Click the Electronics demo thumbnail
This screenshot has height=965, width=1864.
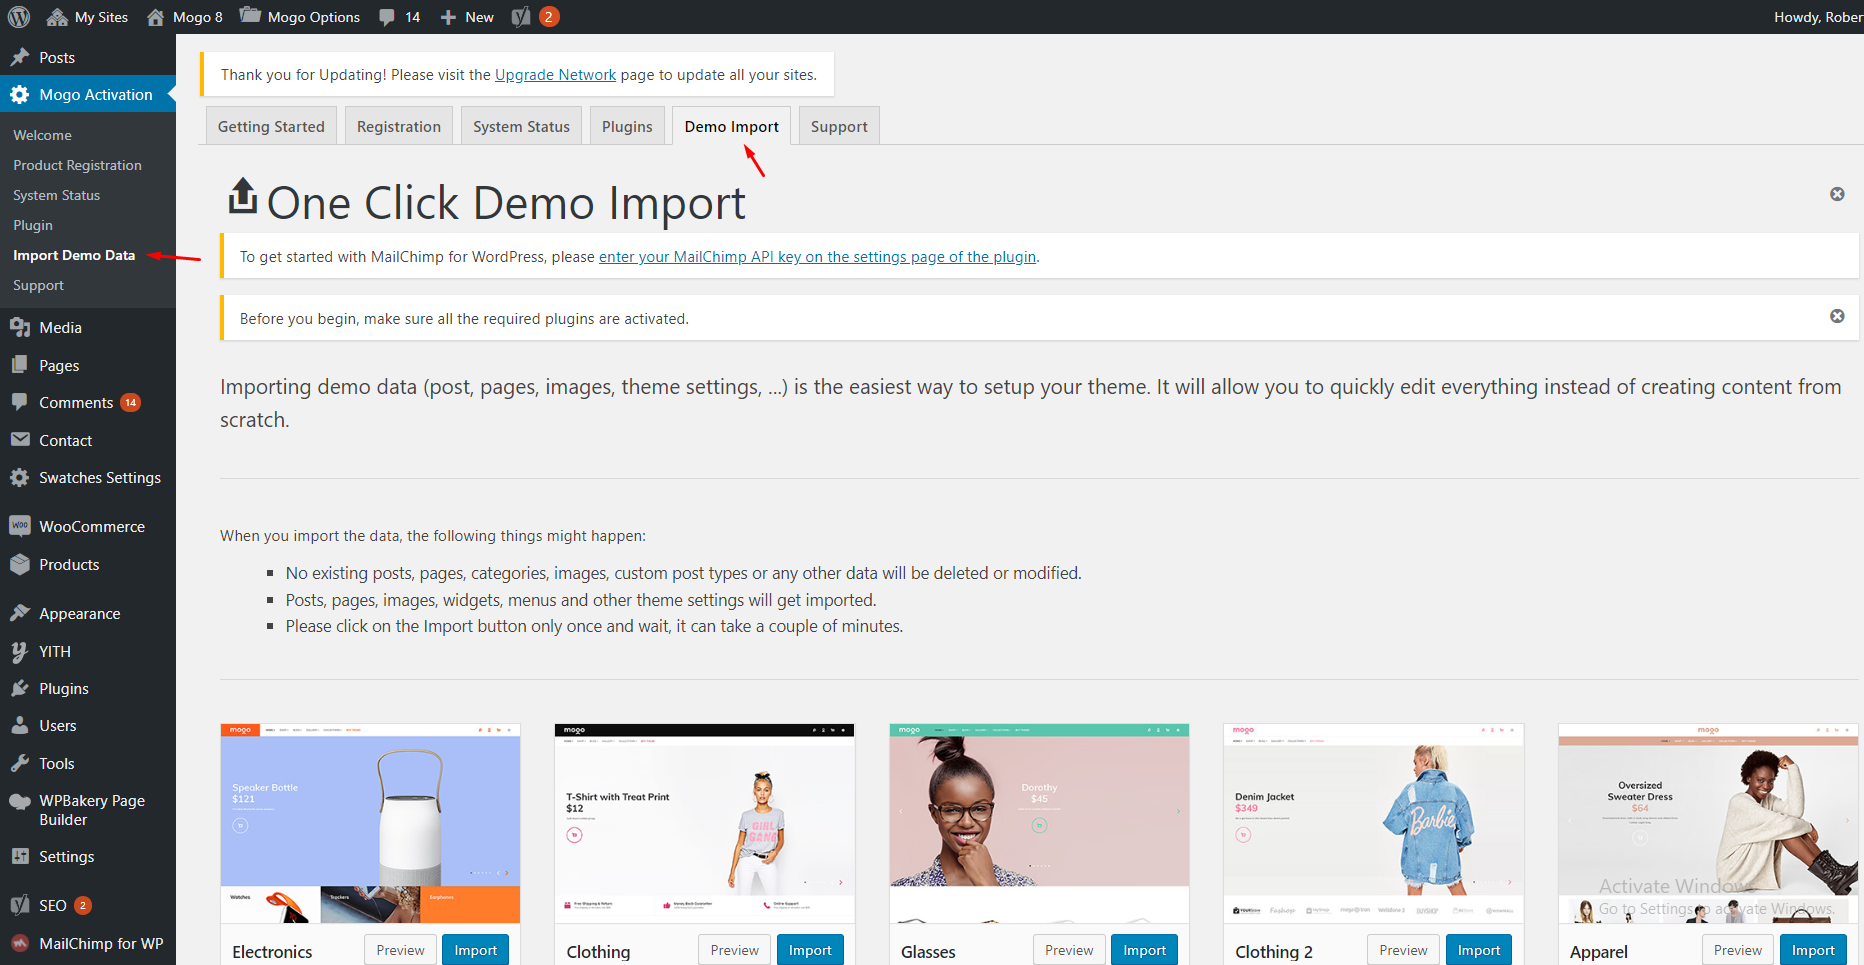370,823
